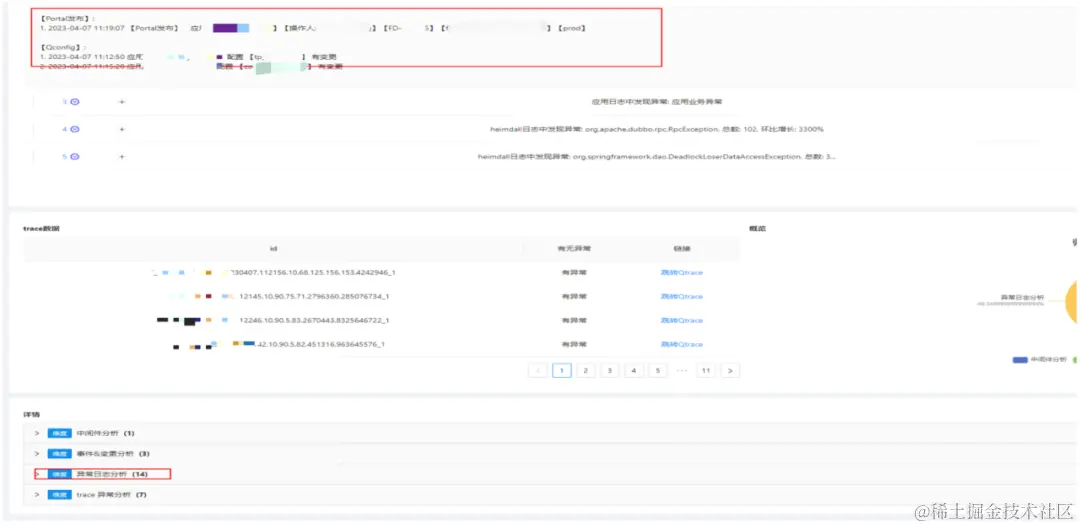Select page 1 in trace pagination
The height and width of the screenshot is (528, 1080).
(x=562, y=370)
